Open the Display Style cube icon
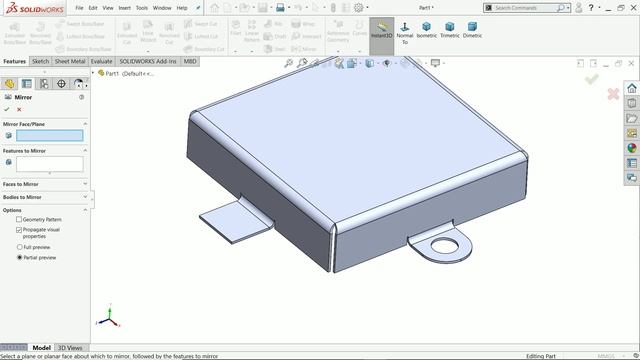 point(370,63)
